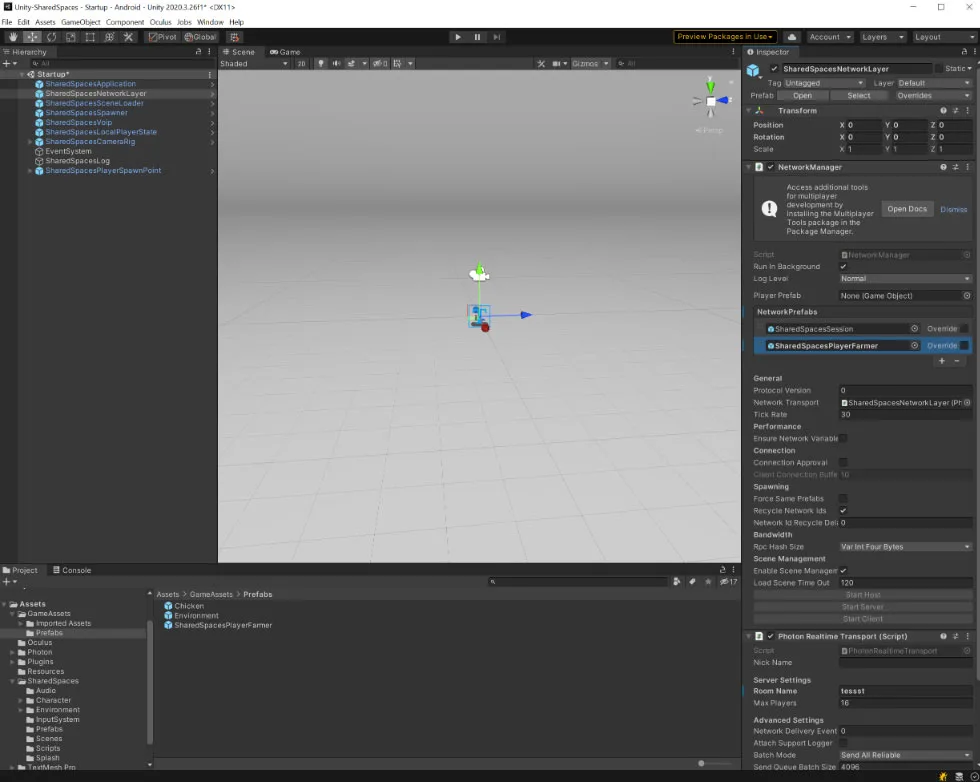Toggle Pivot handle position
Screen dimensions: 980x782
162,37
